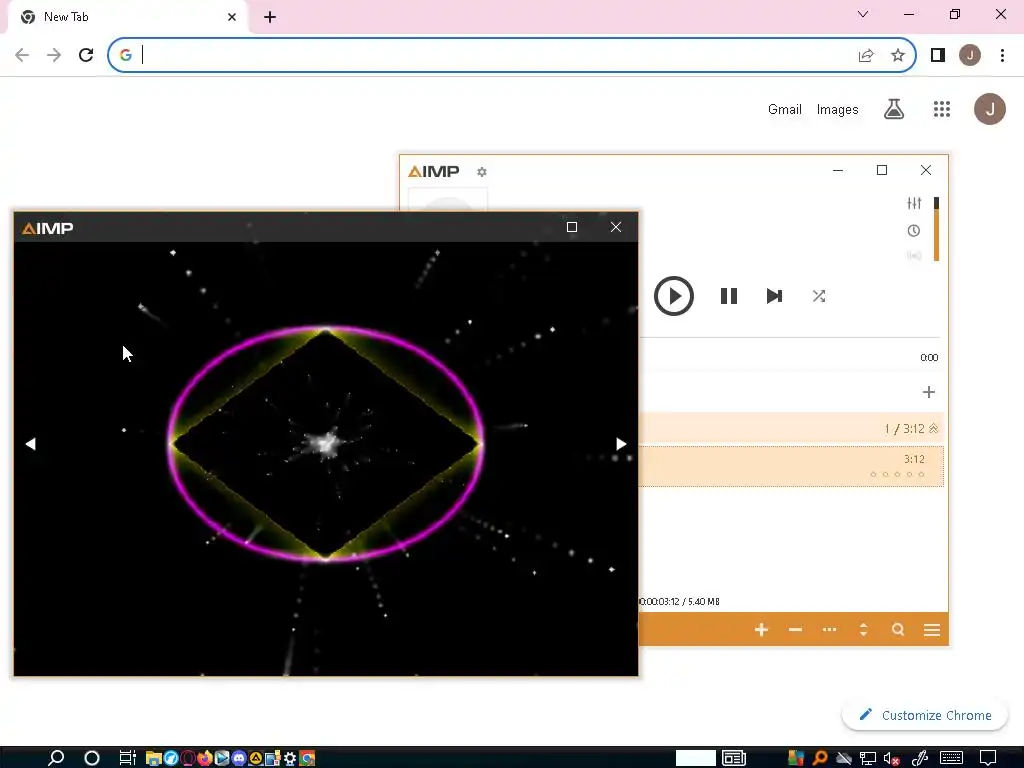Open the AIMP sleep timer clock icon
This screenshot has width=1024, height=768.
(x=914, y=231)
